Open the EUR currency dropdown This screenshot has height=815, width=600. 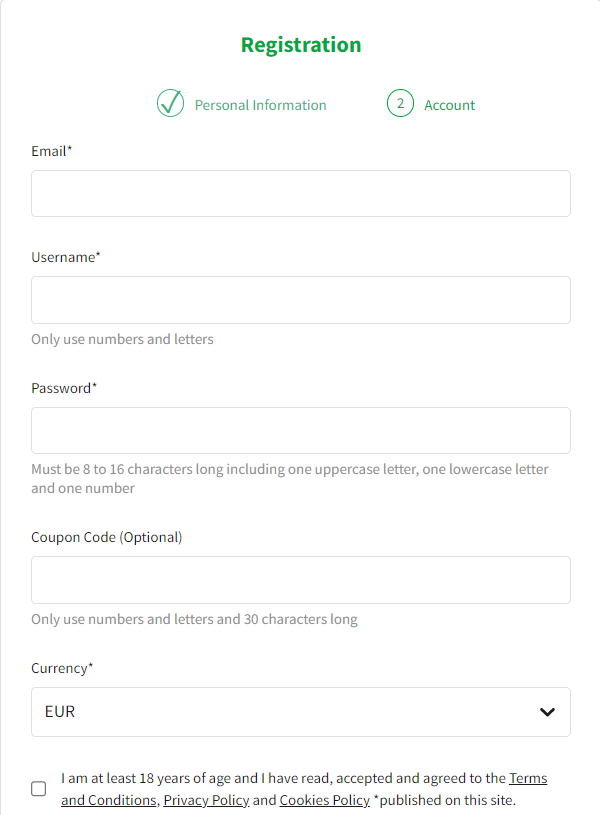tap(301, 712)
